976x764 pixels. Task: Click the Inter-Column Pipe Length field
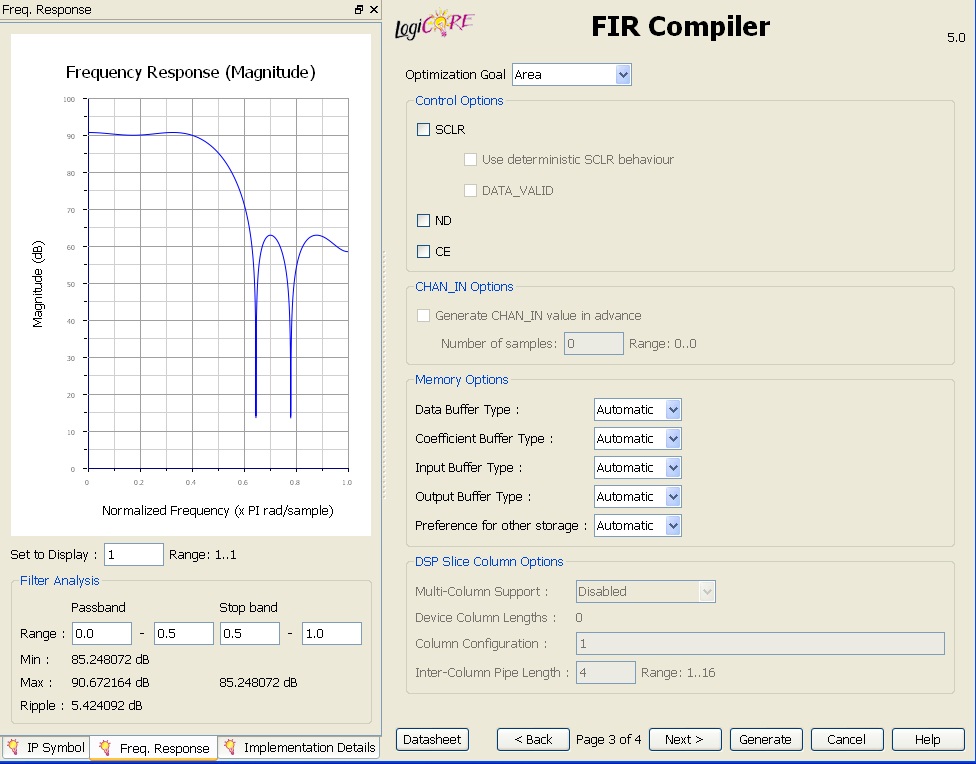click(606, 672)
